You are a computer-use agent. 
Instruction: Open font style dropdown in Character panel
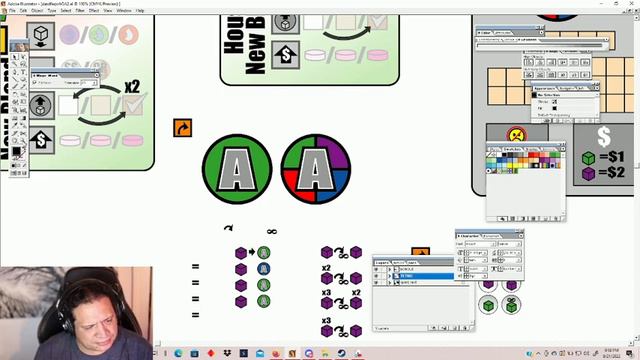[519, 244]
